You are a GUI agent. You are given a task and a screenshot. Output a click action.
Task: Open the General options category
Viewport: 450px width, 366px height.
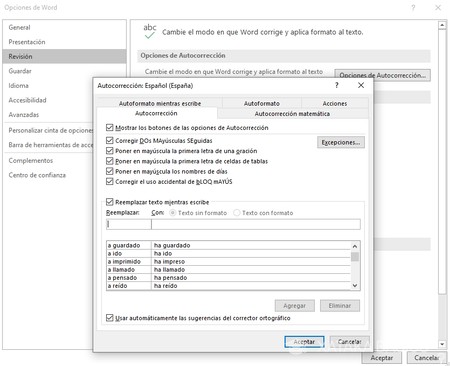(65, 27)
